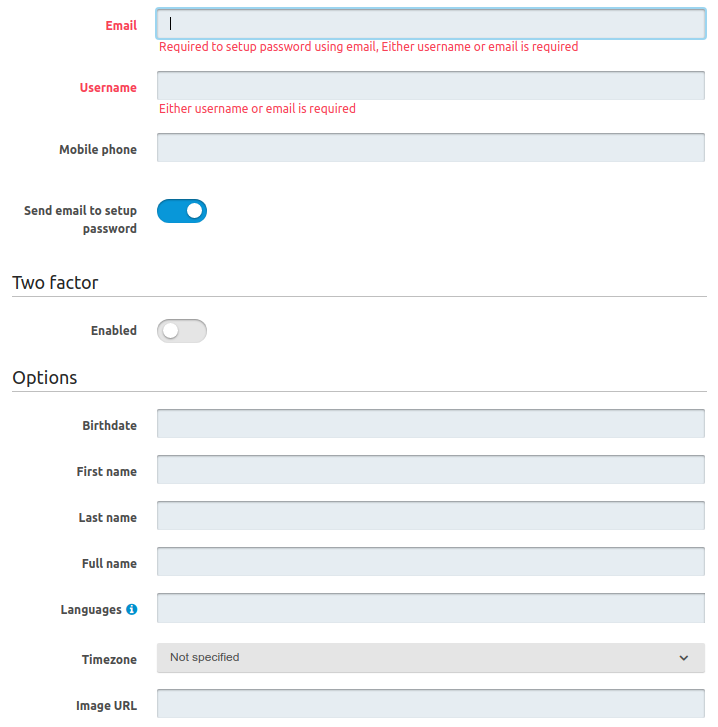Focus the Image URL field

pyautogui.click(x=430, y=704)
